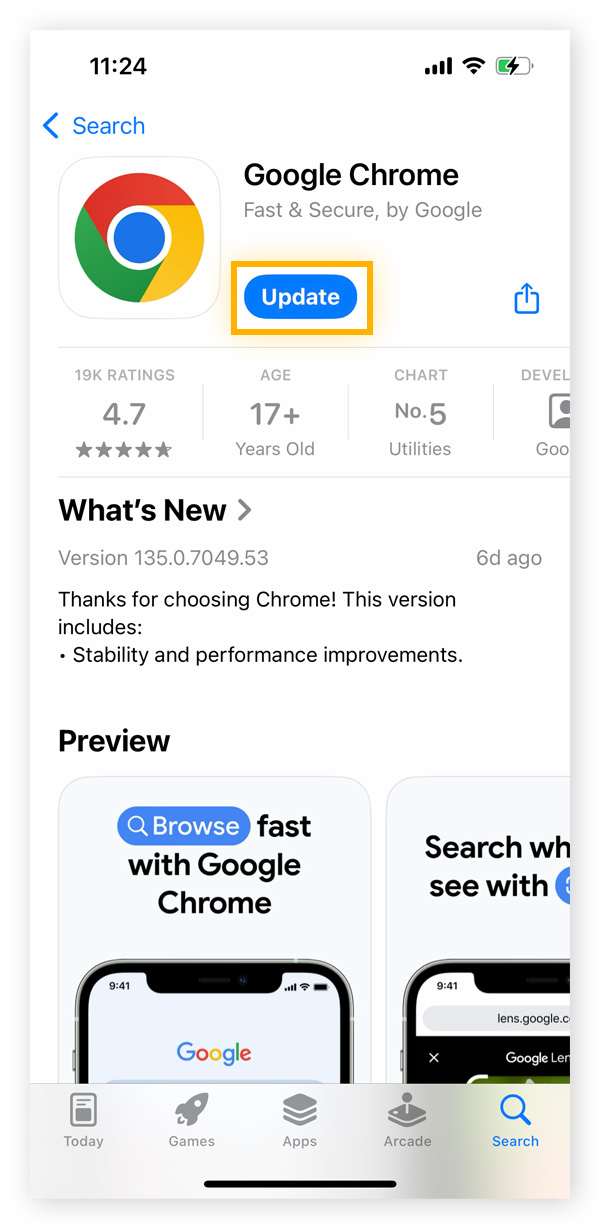
Task: Tap the Google Chrome app icon
Action: [x=139, y=237]
